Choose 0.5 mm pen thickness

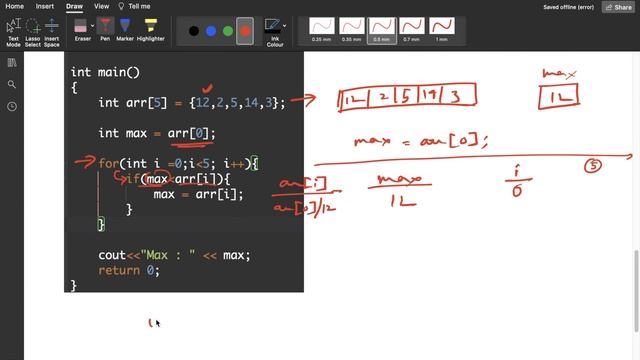tap(382, 30)
